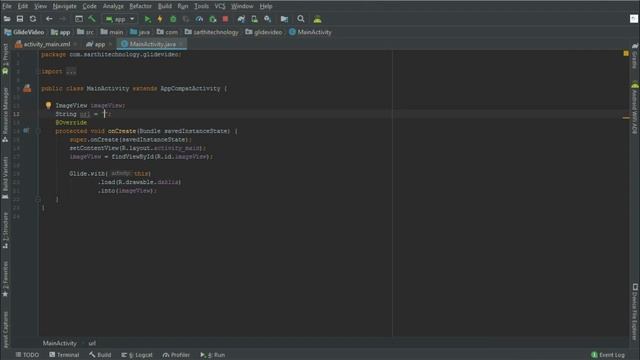Stop the app with the red square

pyautogui.click(x=225, y=19)
